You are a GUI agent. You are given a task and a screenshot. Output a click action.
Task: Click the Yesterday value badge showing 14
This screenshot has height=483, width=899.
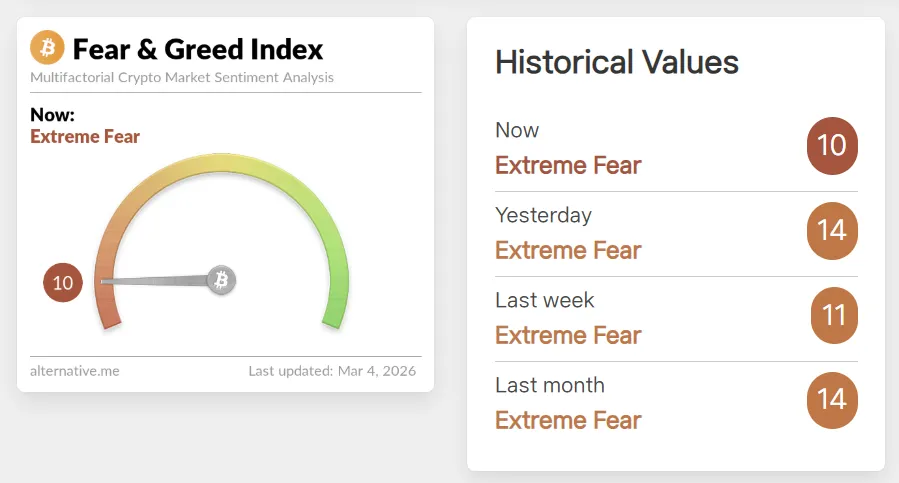click(x=832, y=231)
